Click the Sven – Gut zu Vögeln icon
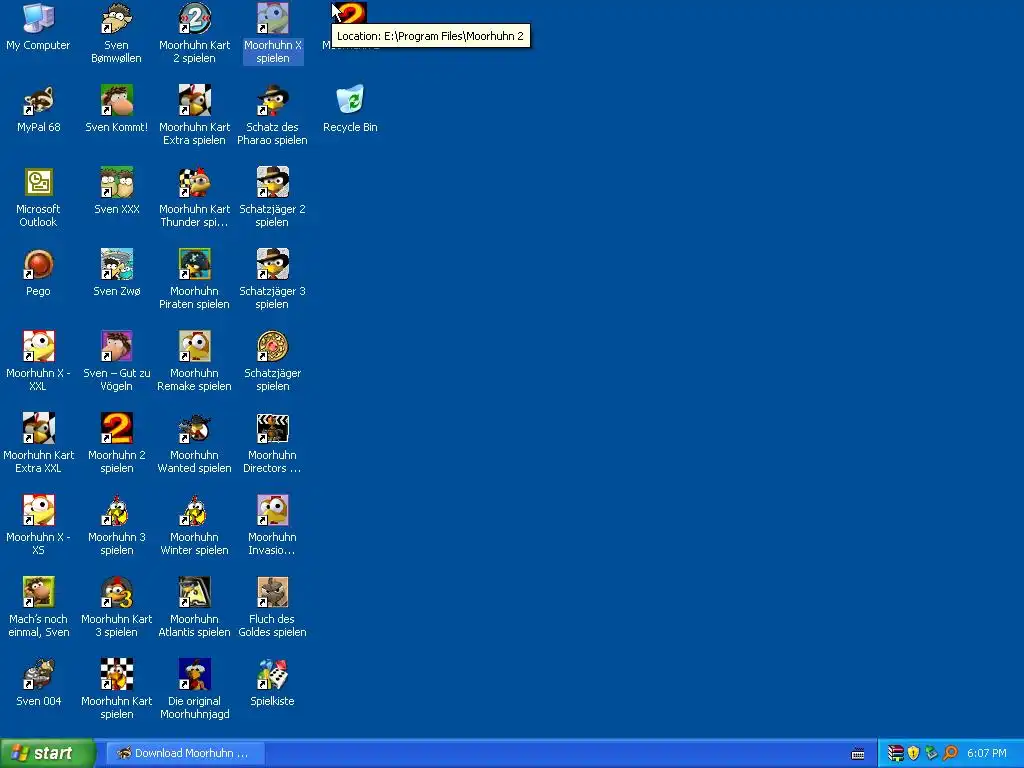Image resolution: width=1024 pixels, height=768 pixels. [116, 347]
